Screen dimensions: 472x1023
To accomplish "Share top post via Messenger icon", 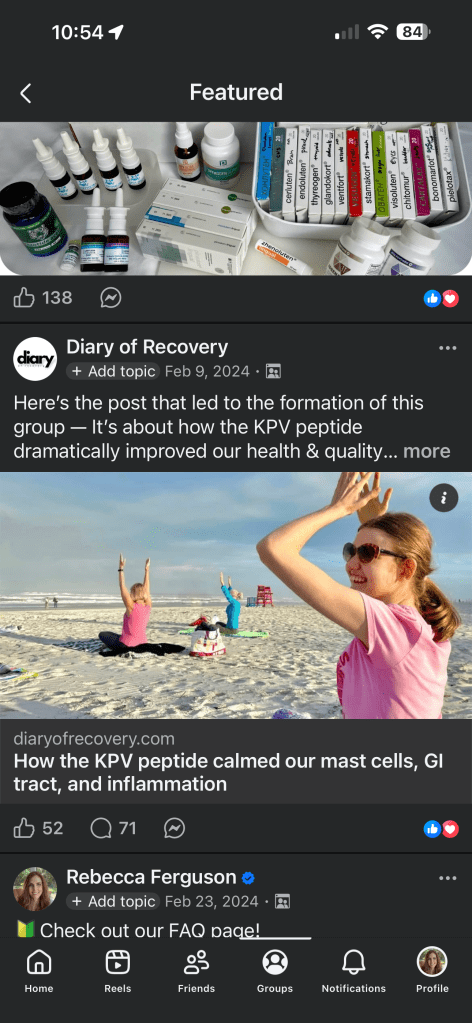I will [x=110, y=298].
